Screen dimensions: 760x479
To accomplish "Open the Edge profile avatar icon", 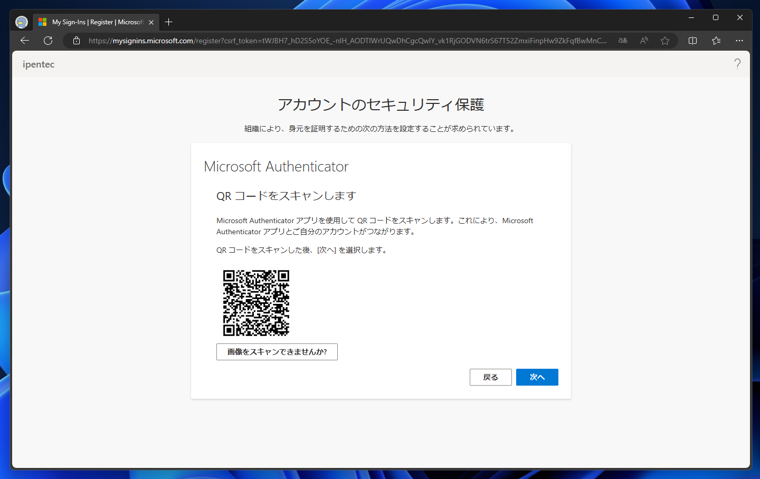I will click(21, 22).
